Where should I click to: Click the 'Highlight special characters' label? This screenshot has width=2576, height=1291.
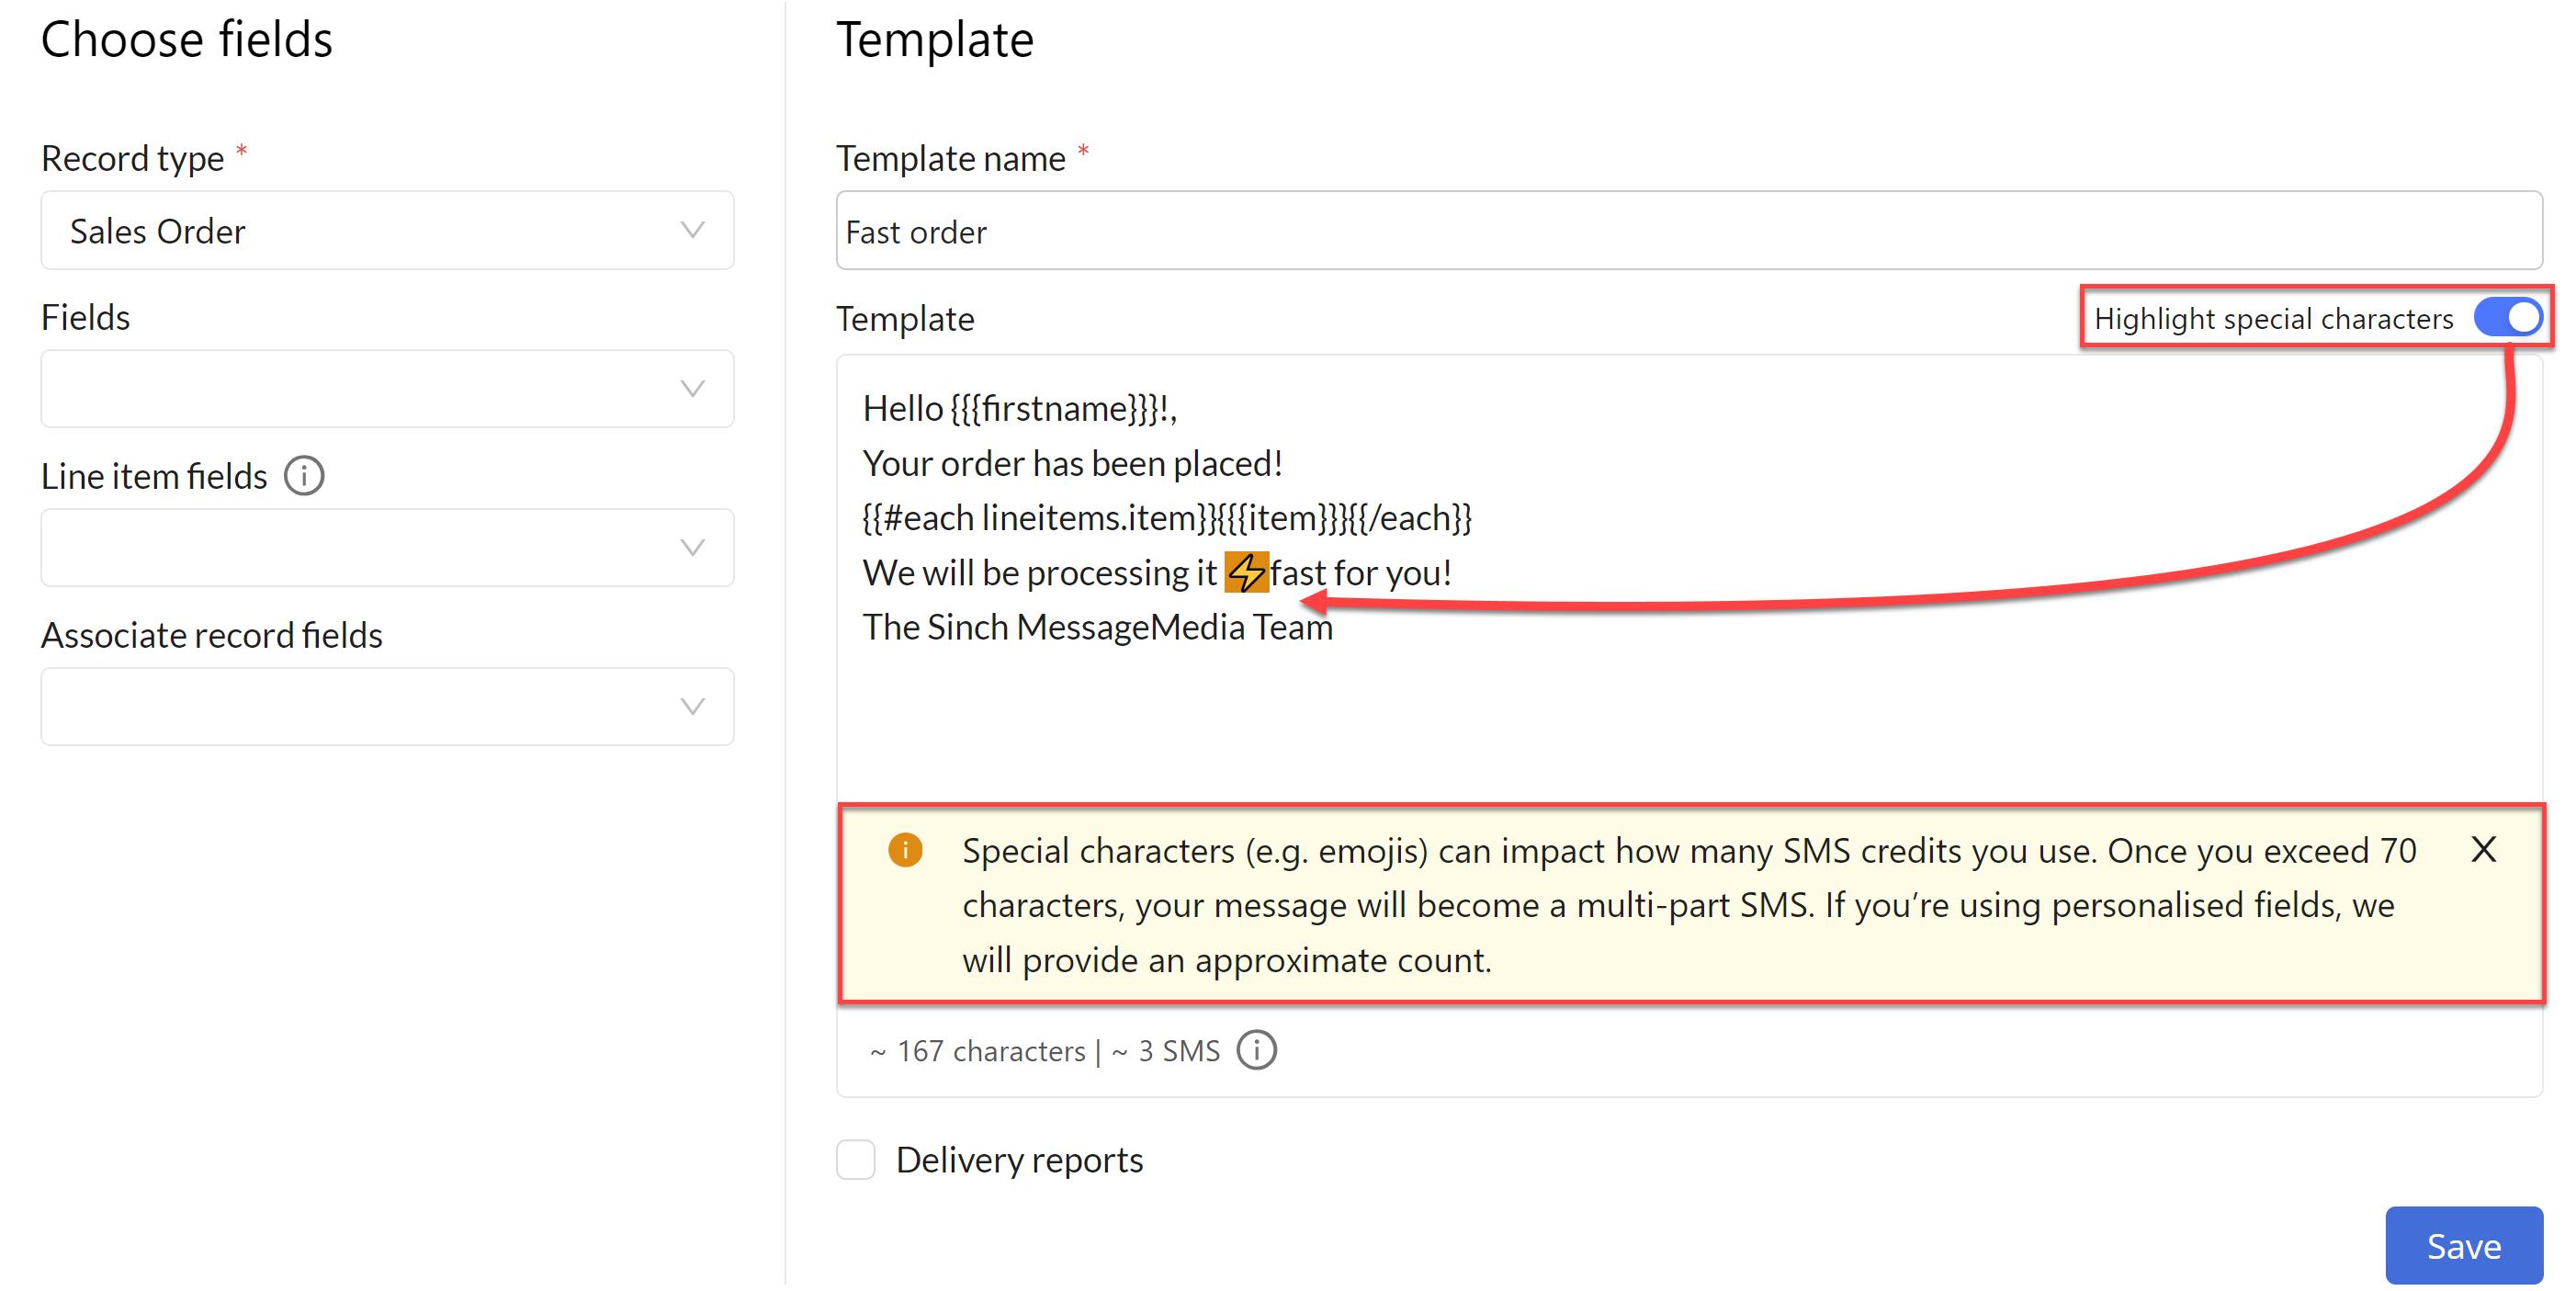[x=2273, y=318]
